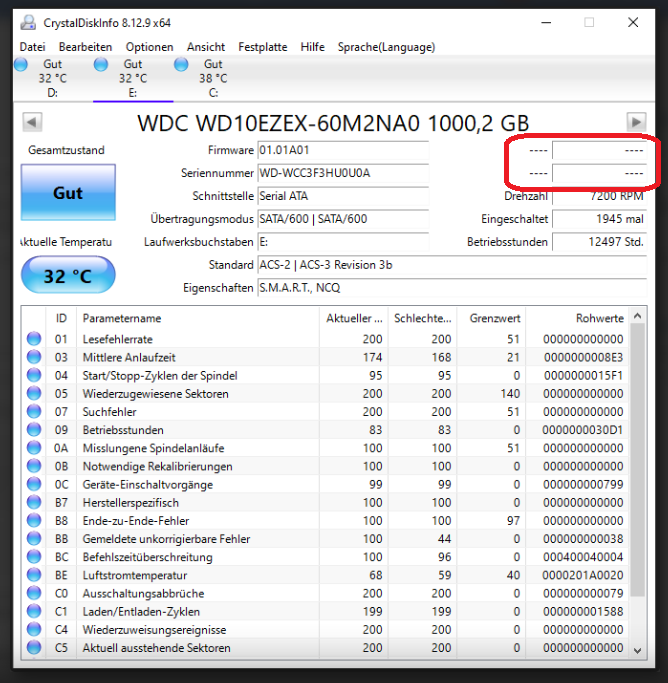Select parameter name Wiederzuweisungsereignisse
The height and width of the screenshot is (683, 668).
tap(154, 630)
